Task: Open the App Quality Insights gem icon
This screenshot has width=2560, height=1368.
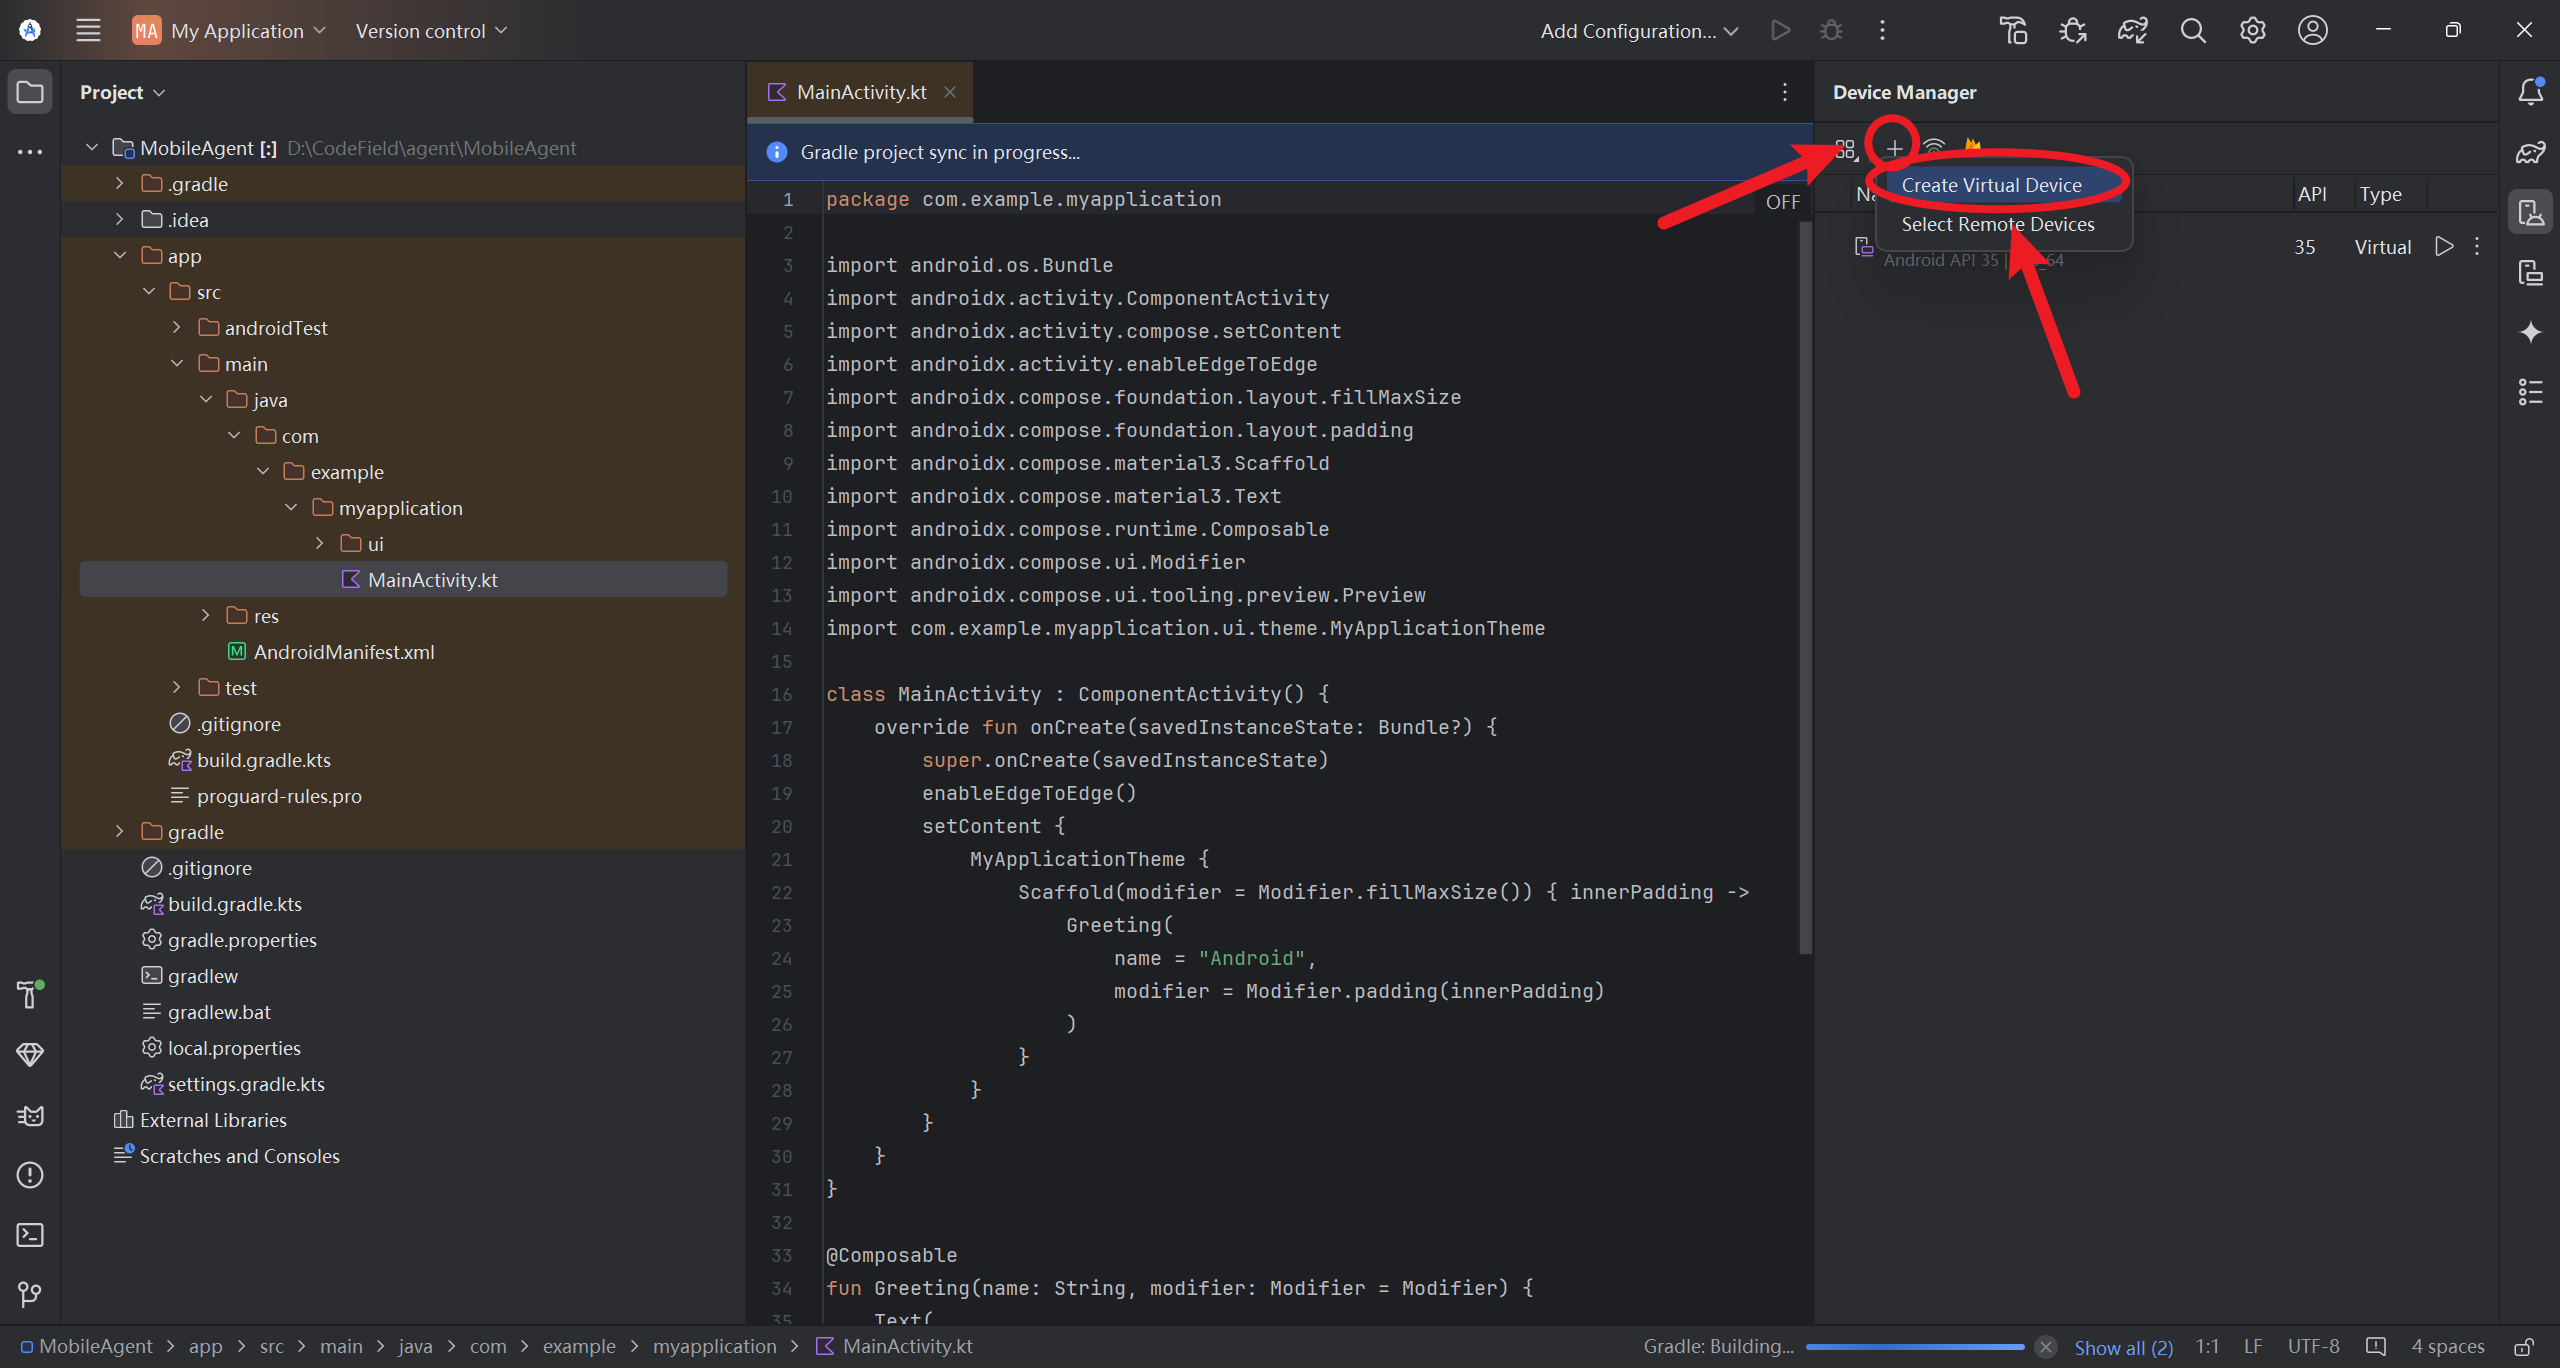Action: click(30, 1054)
